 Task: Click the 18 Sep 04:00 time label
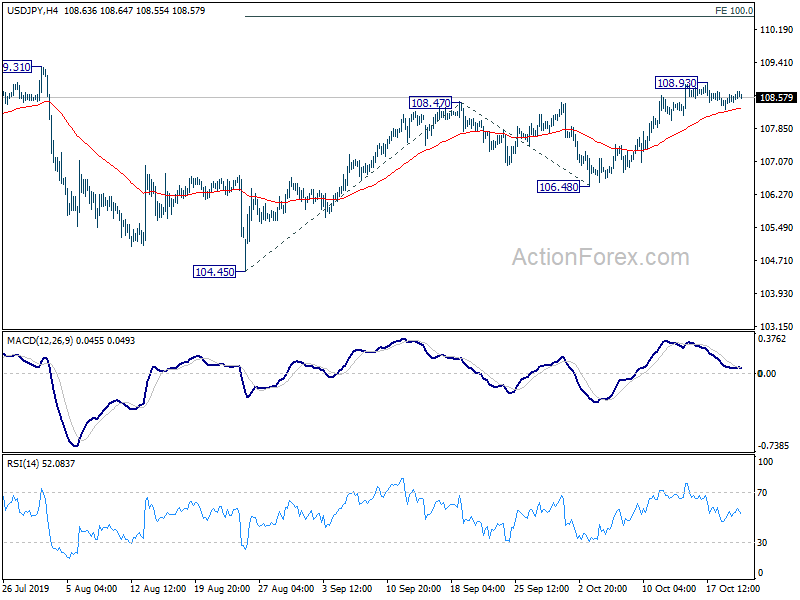point(478,589)
